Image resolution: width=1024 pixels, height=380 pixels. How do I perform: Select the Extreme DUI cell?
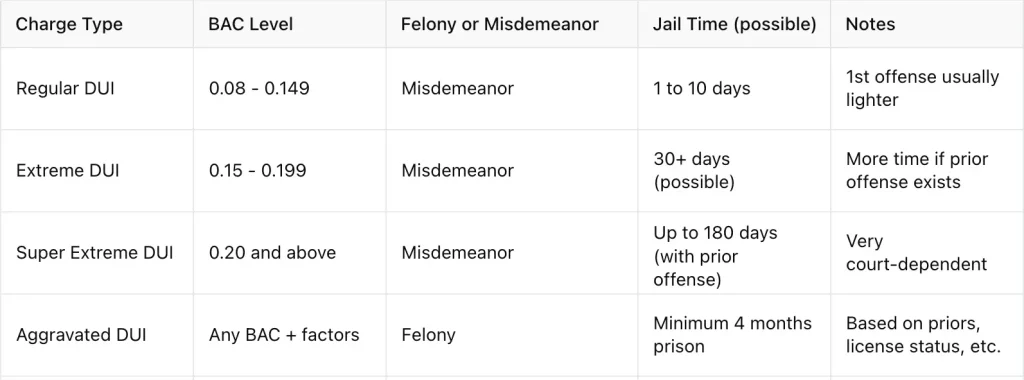click(x=68, y=170)
